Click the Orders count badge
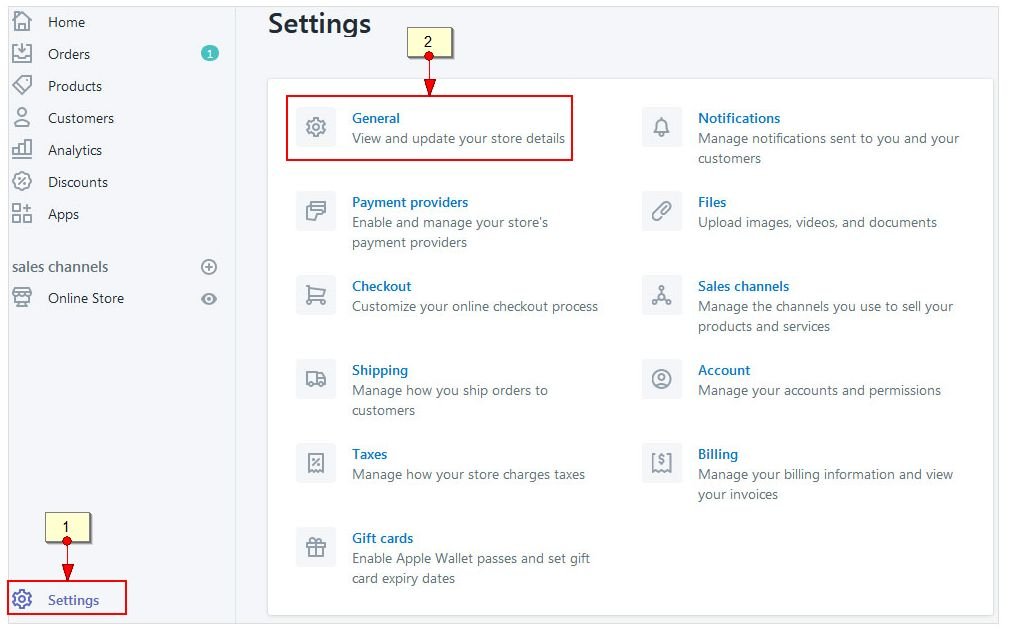Image resolution: width=1010 pixels, height=632 pixels. coord(209,54)
